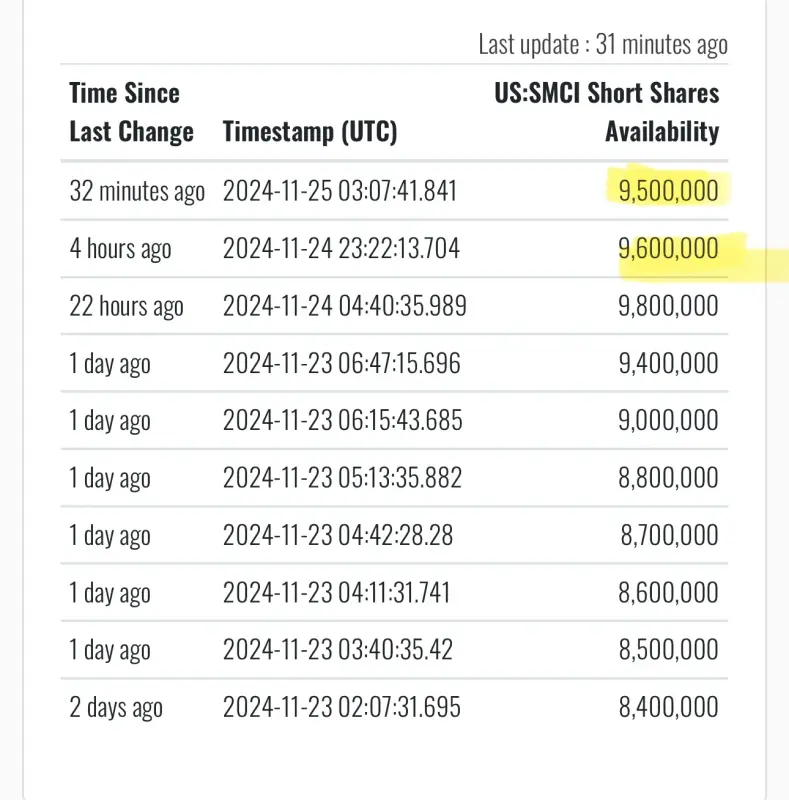Screen dimensions: 789x800
Task: Click the '4 hours ago' cell
Action: pyautogui.click(x=120, y=248)
